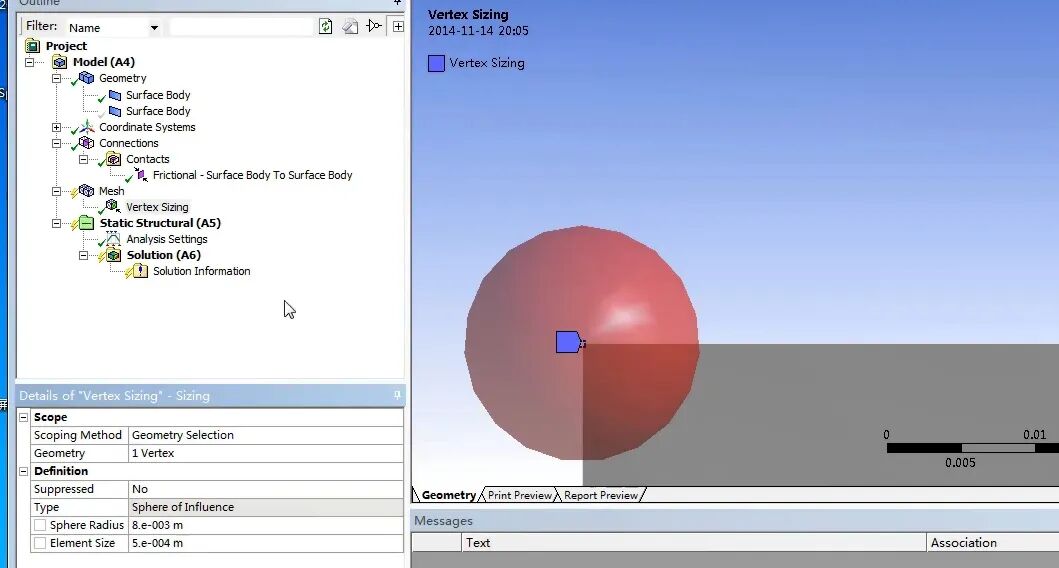
Task: Select the Analysis Settings tree item
Action: click(x=166, y=239)
